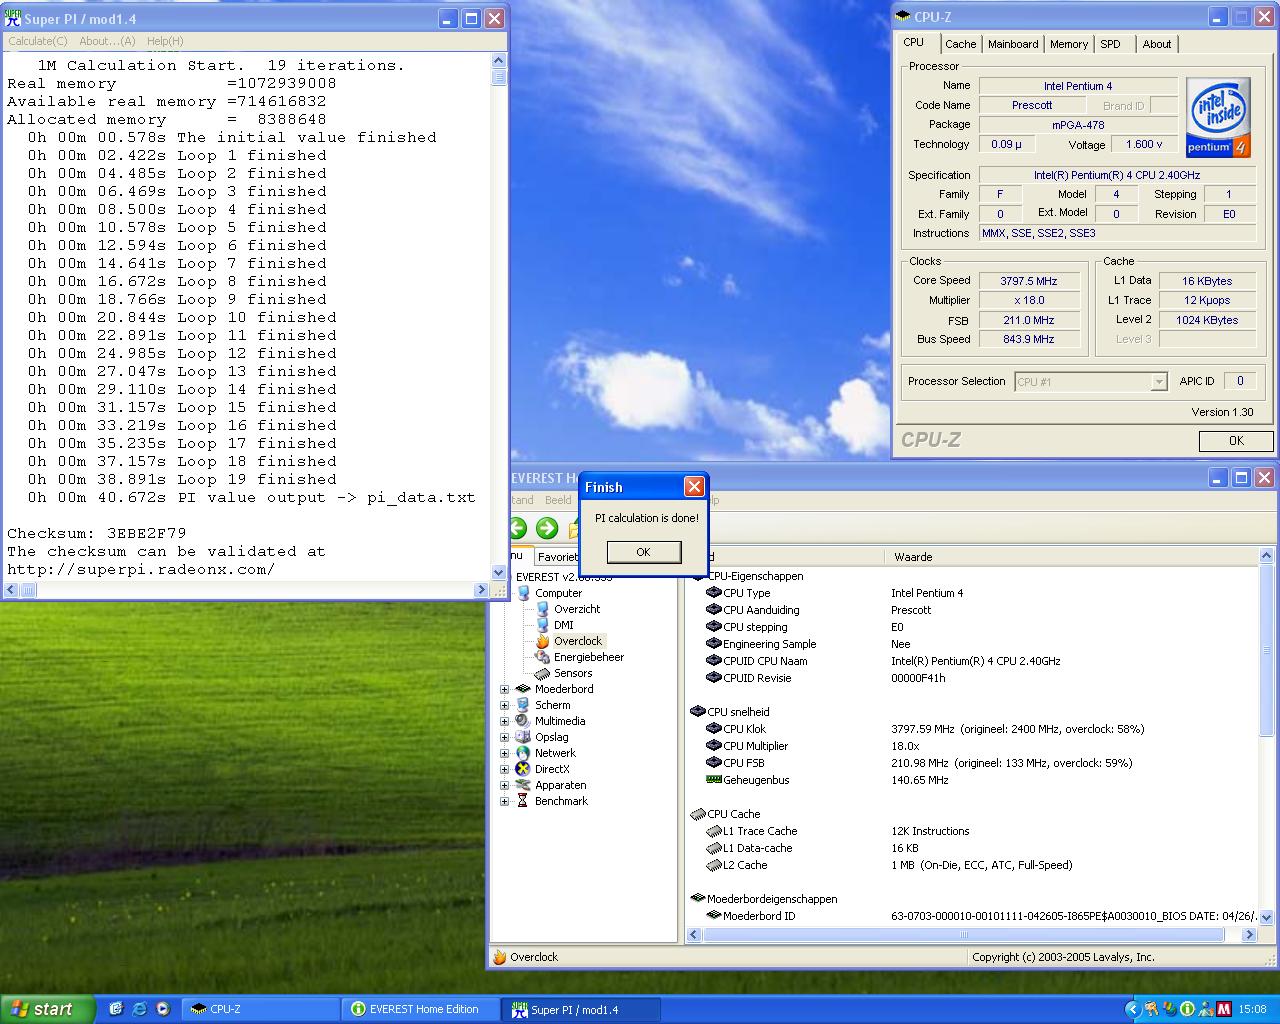Click the EVEREST horizontal scrollbar right arrow
This screenshot has height=1024, width=1280.
[1249, 935]
